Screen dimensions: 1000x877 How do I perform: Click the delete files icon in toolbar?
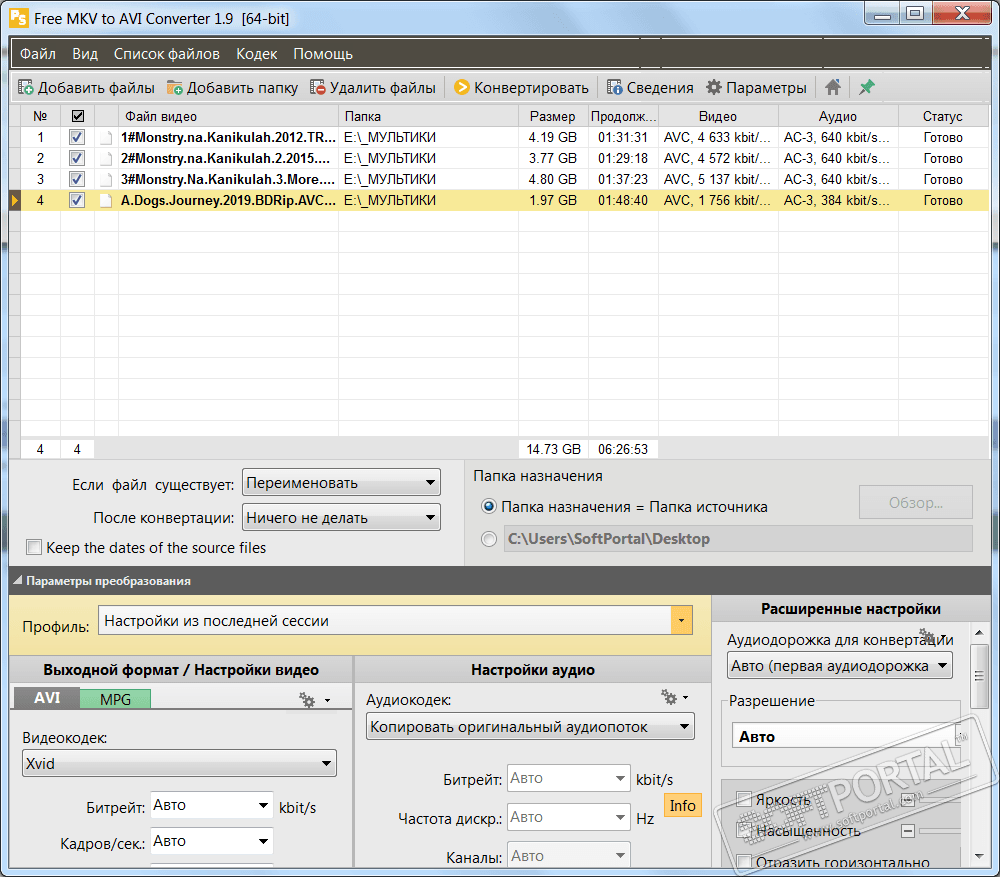pyautogui.click(x=318, y=87)
